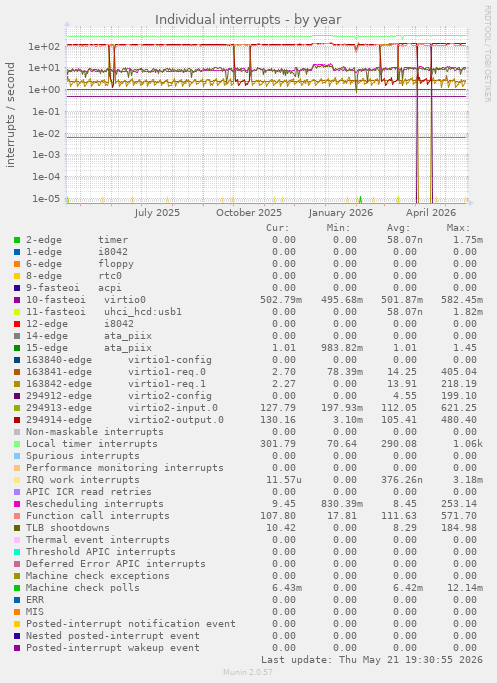Click the graph title Individual interrupts - by year
Image resolution: width=497 pixels, height=683 pixels.
(248, 20)
